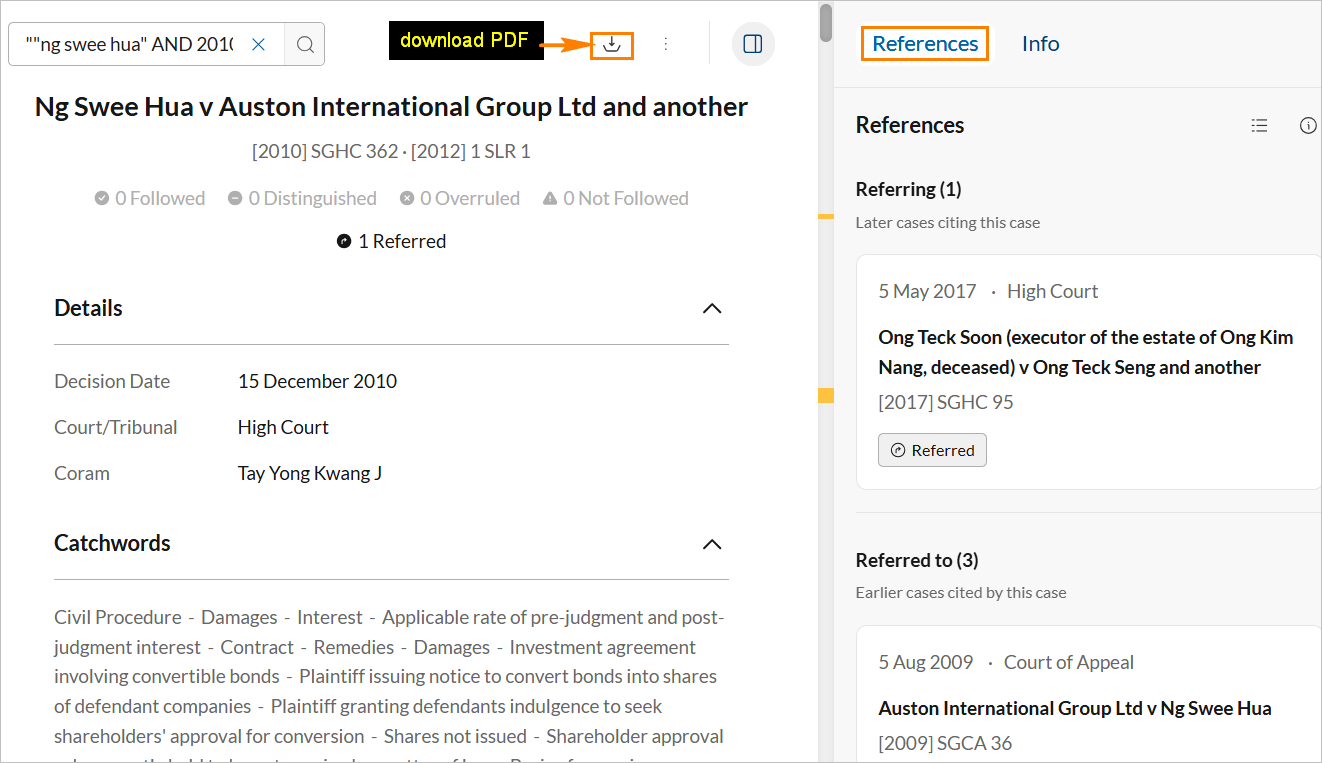Click the 0 Overruled filter
Viewport: 1322px width, 763px height.
(459, 198)
